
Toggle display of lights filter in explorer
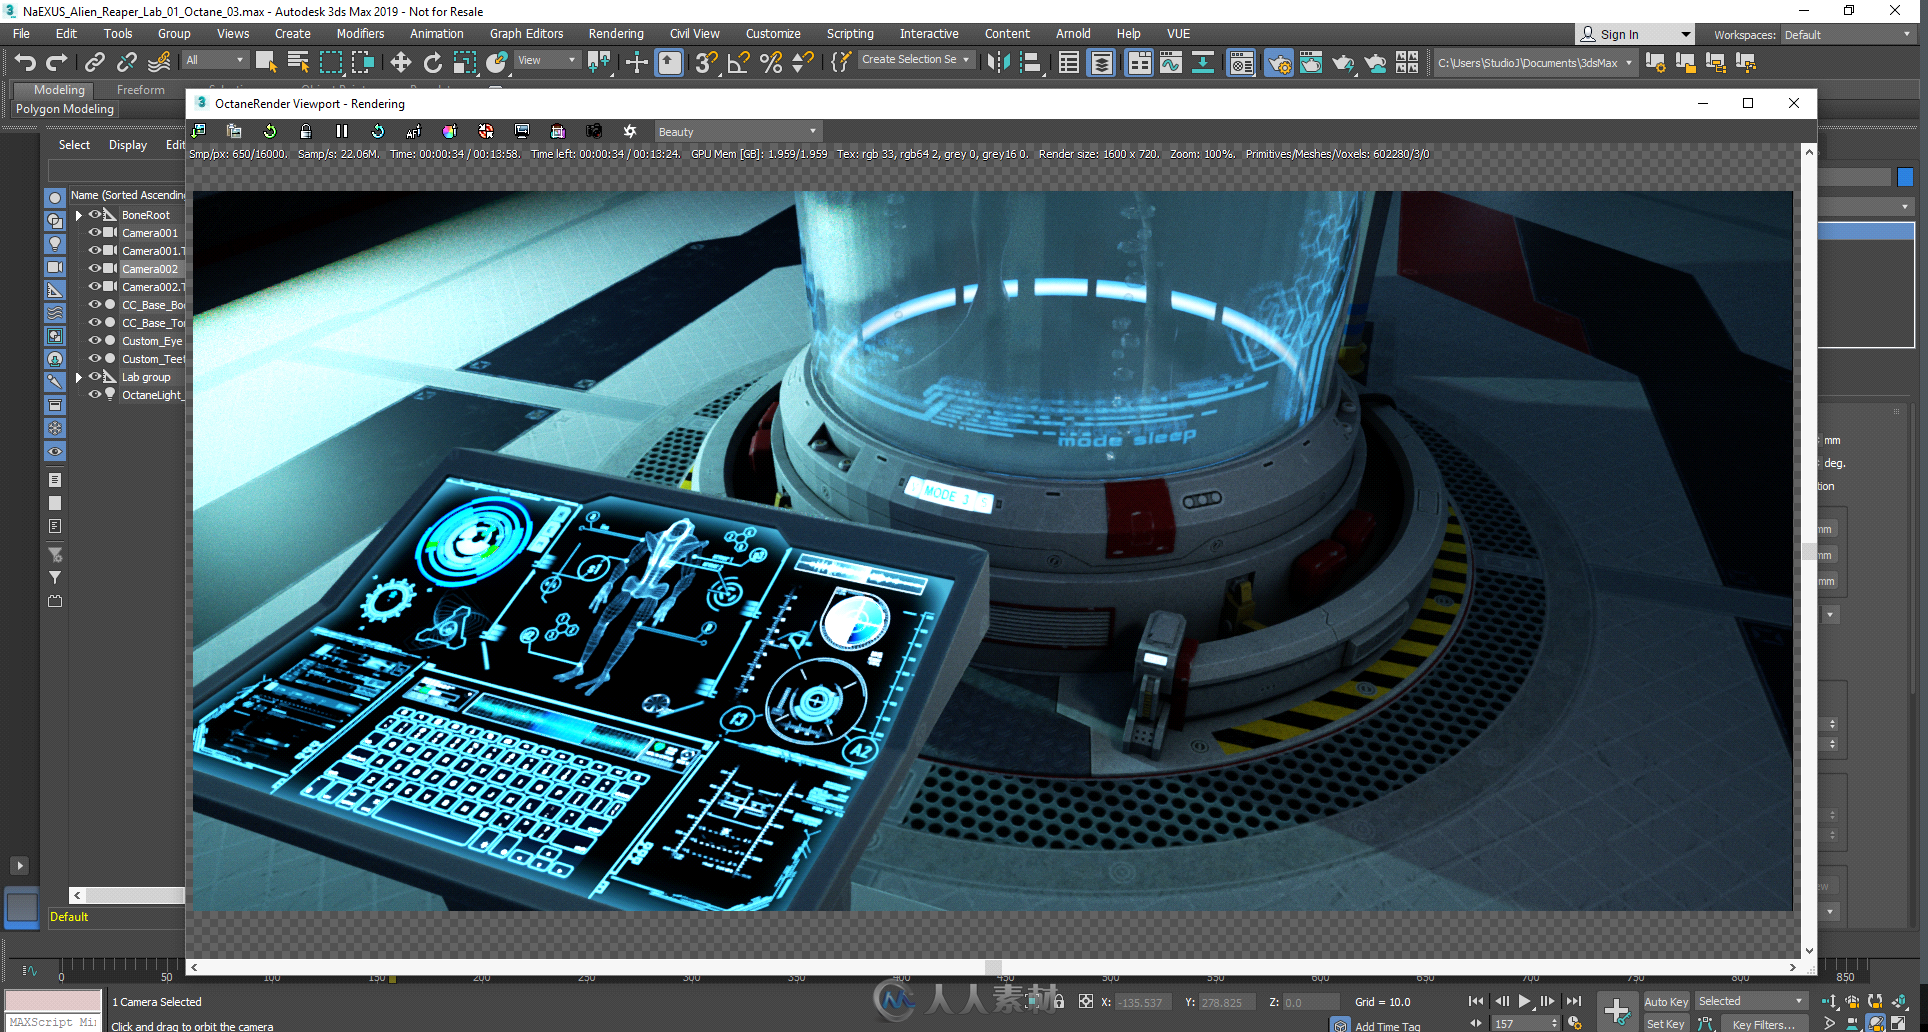click(x=55, y=244)
